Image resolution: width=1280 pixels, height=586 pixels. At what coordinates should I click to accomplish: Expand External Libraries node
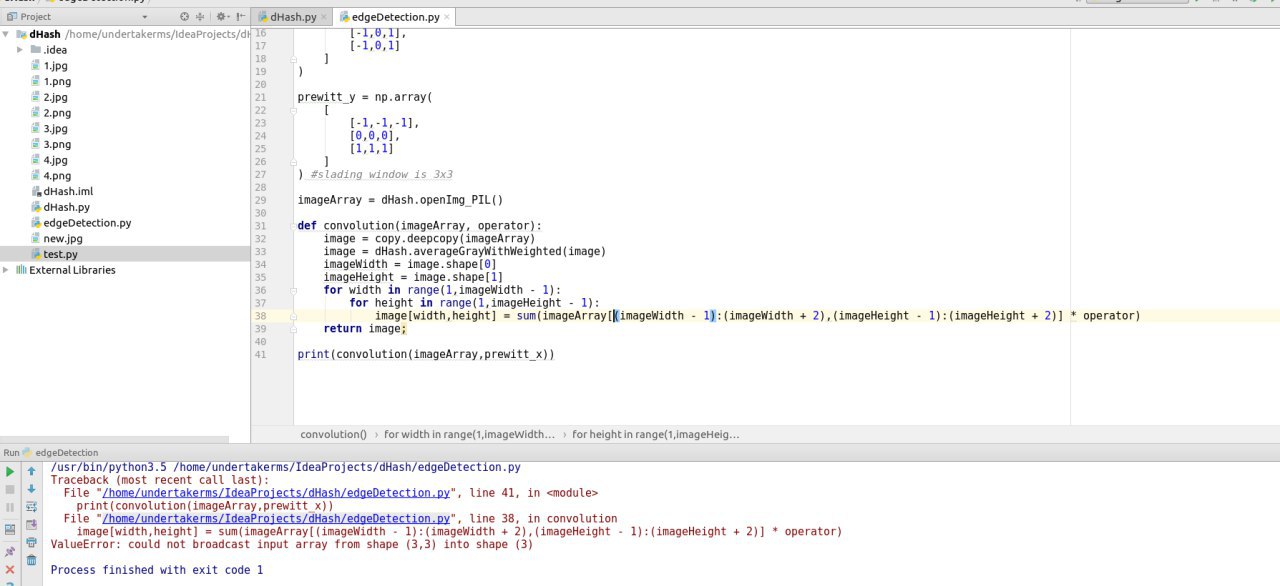[x=7, y=270]
